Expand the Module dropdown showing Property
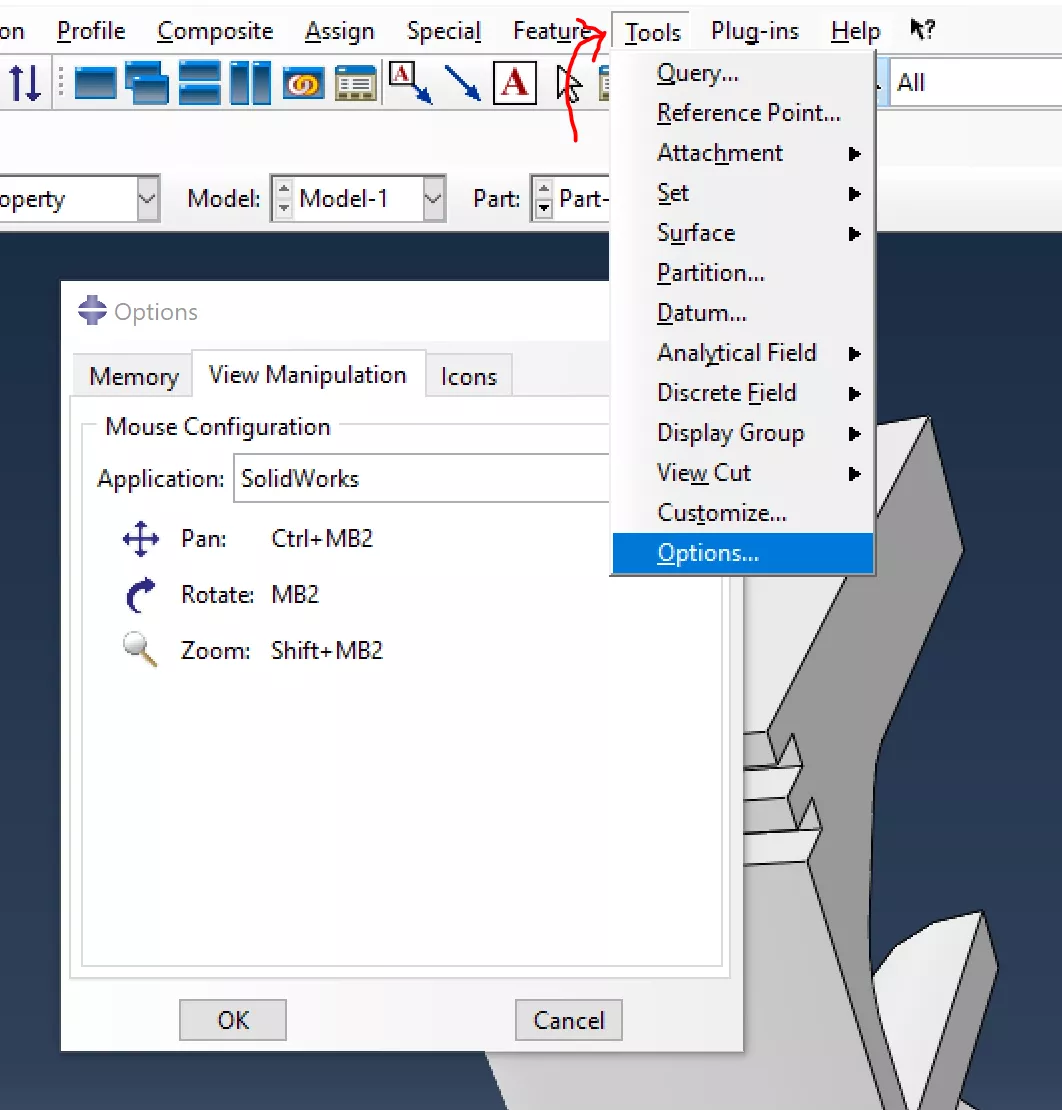 (147, 199)
